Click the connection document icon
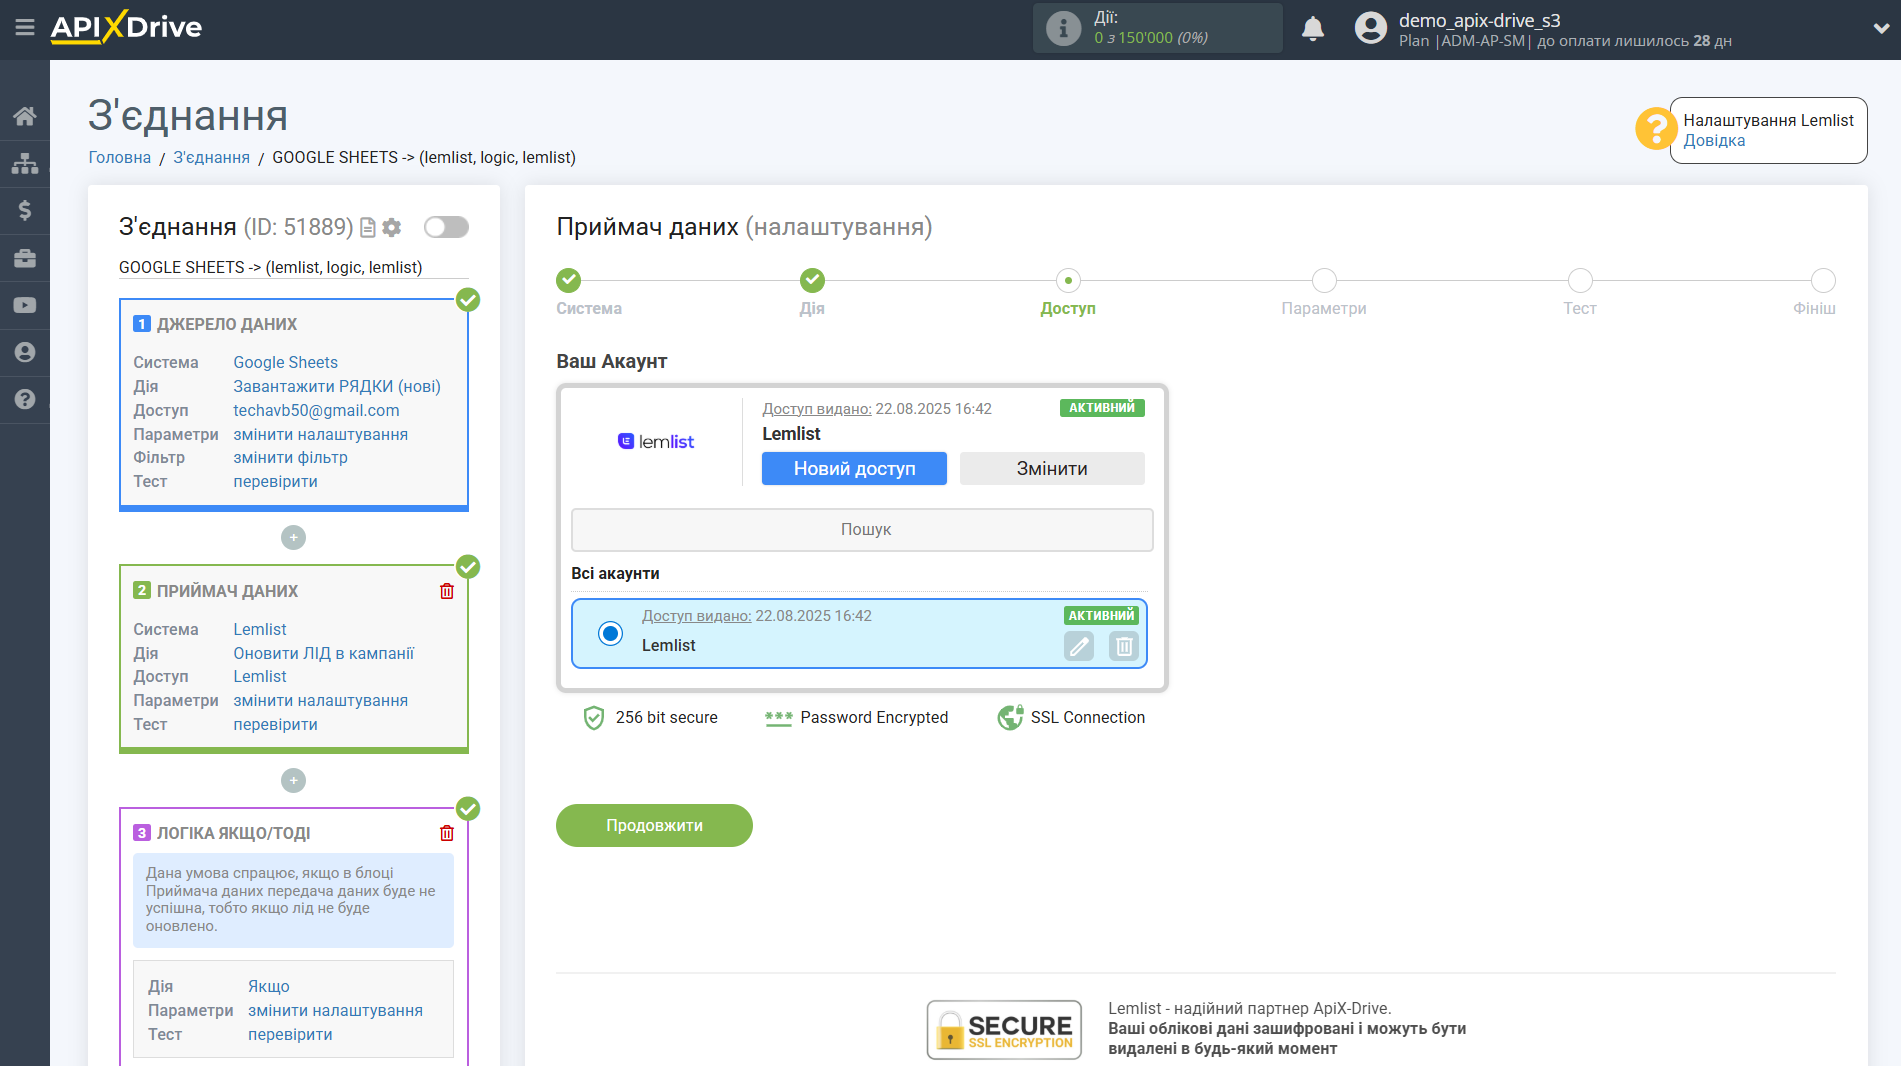Viewport: 1901px width, 1066px height. click(x=368, y=228)
